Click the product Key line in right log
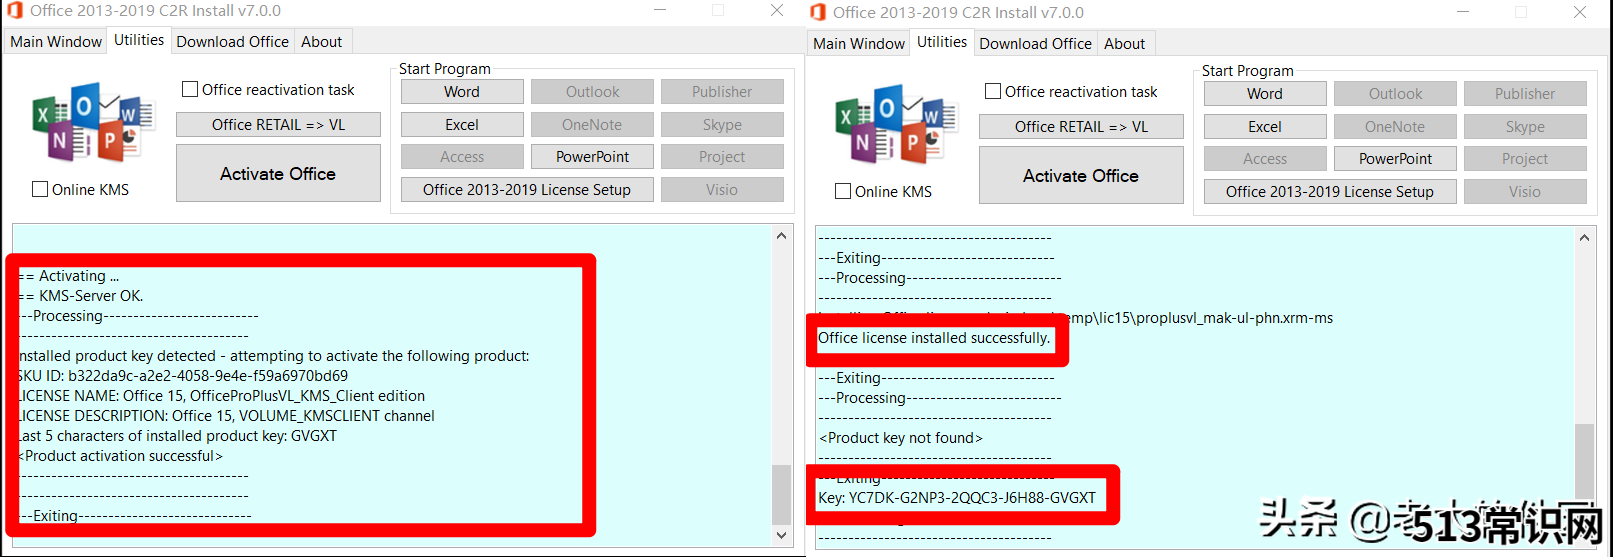The height and width of the screenshot is (557, 1613). click(957, 498)
